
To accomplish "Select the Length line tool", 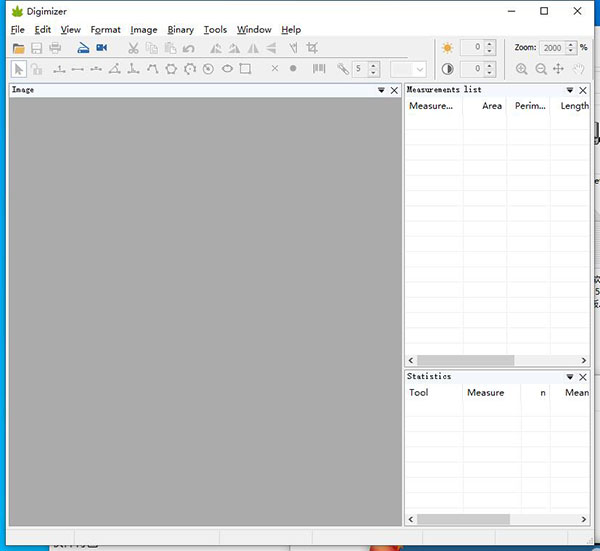I will 78,69.
